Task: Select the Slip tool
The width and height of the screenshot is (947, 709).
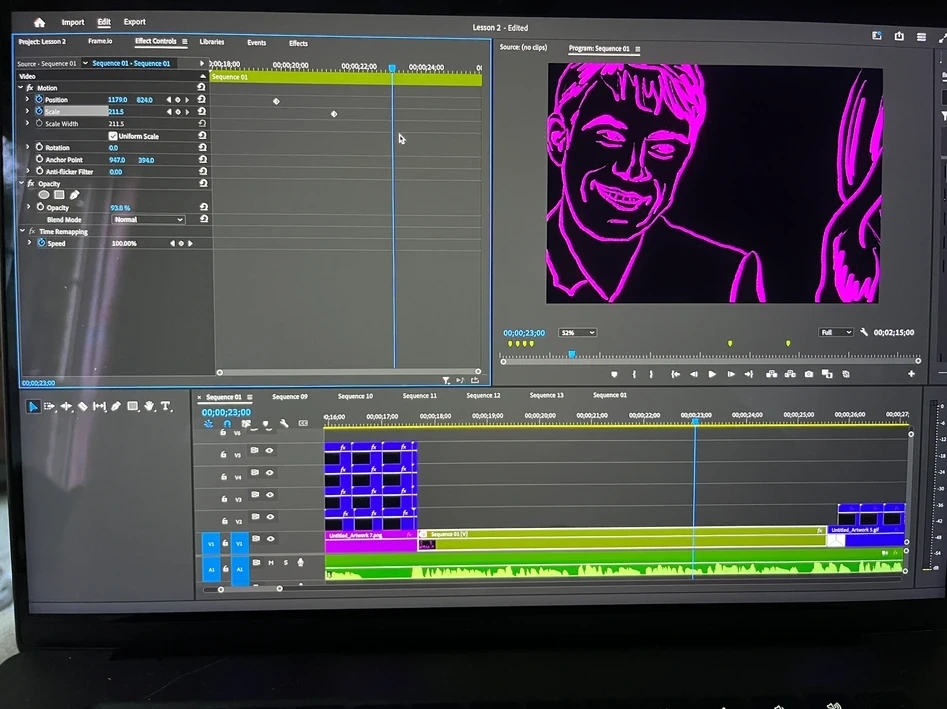Action: tap(100, 406)
